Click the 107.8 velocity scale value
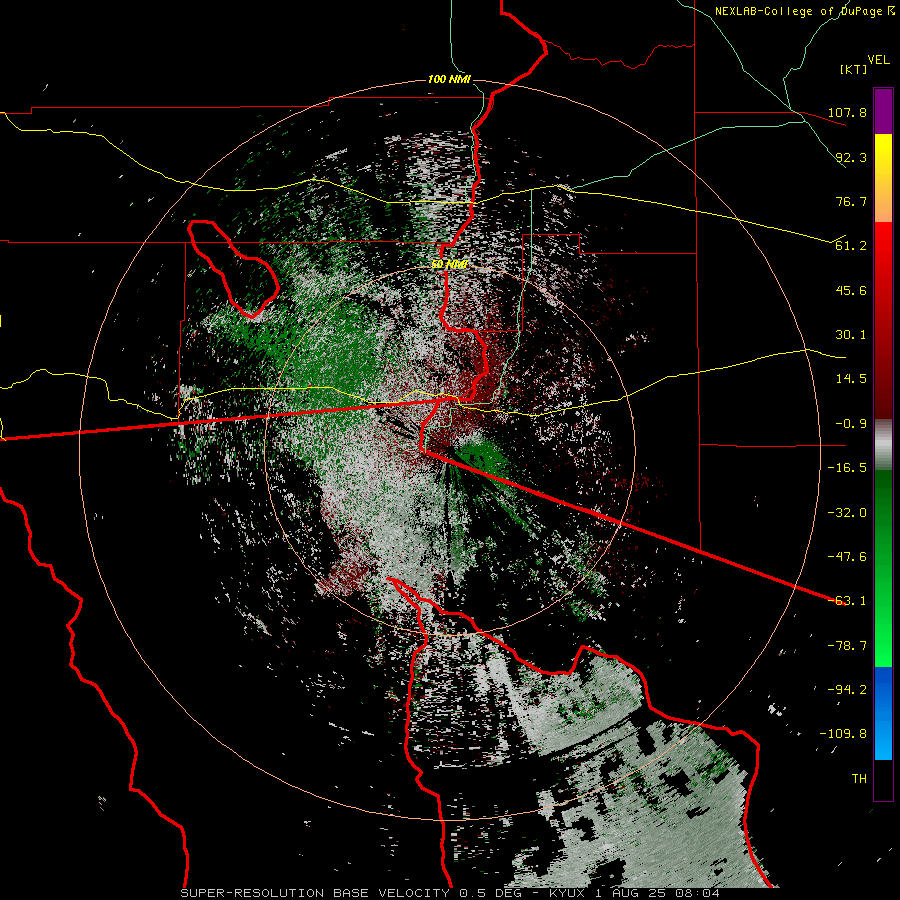Image resolution: width=900 pixels, height=900 pixels. [847, 112]
